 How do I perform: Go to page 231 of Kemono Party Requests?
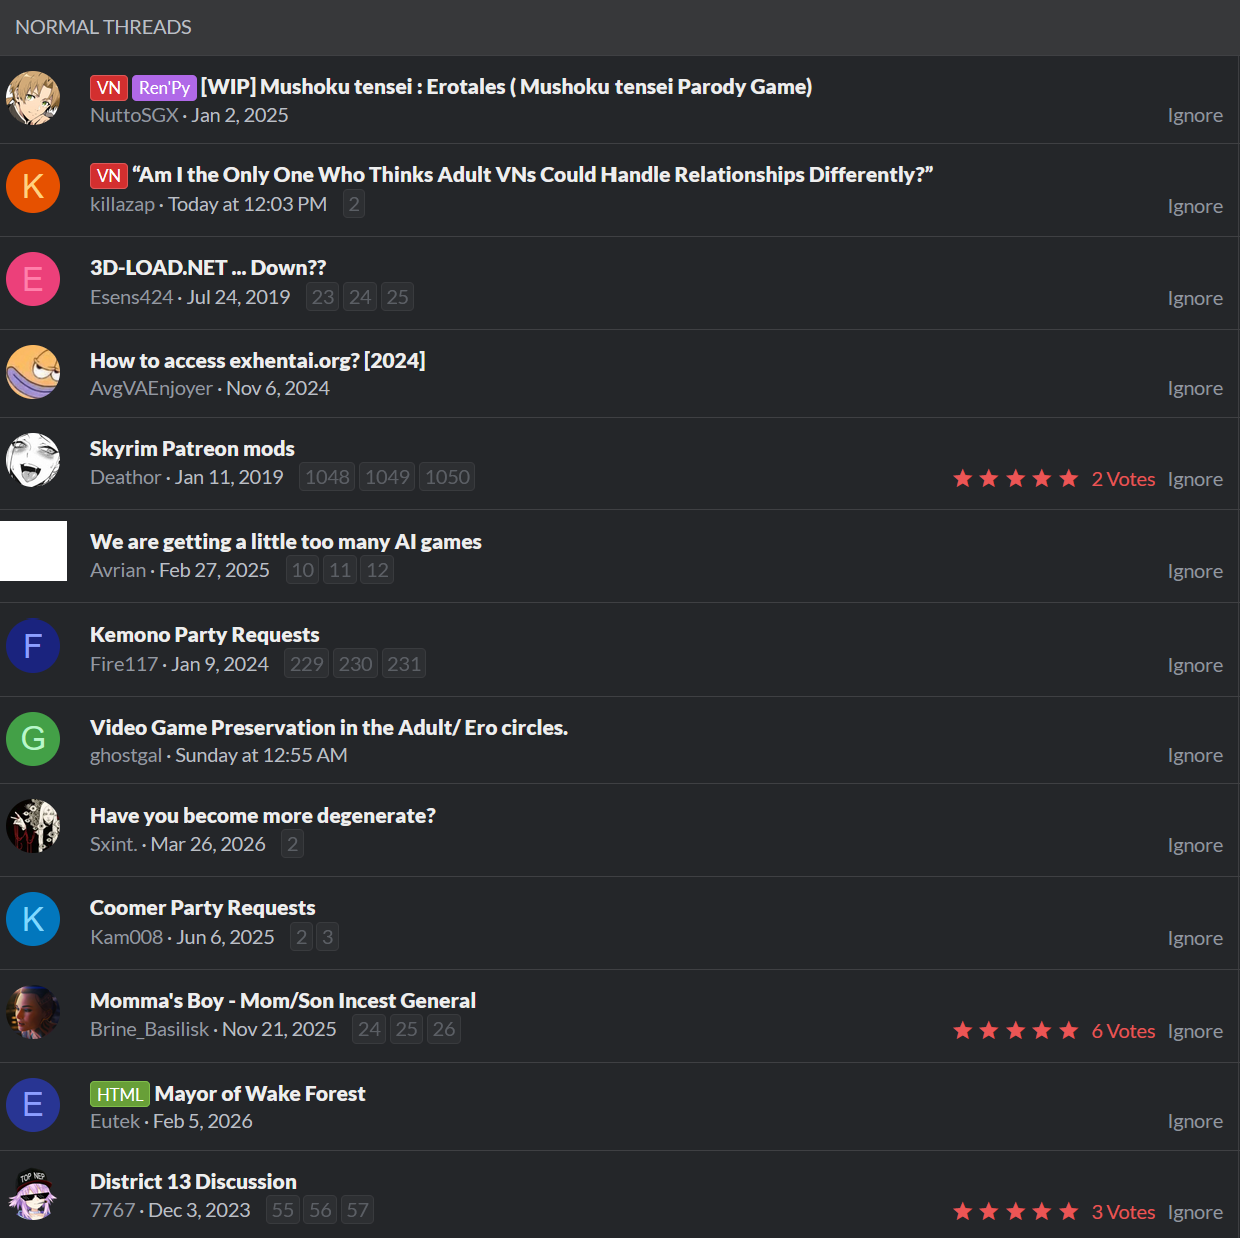pos(404,664)
